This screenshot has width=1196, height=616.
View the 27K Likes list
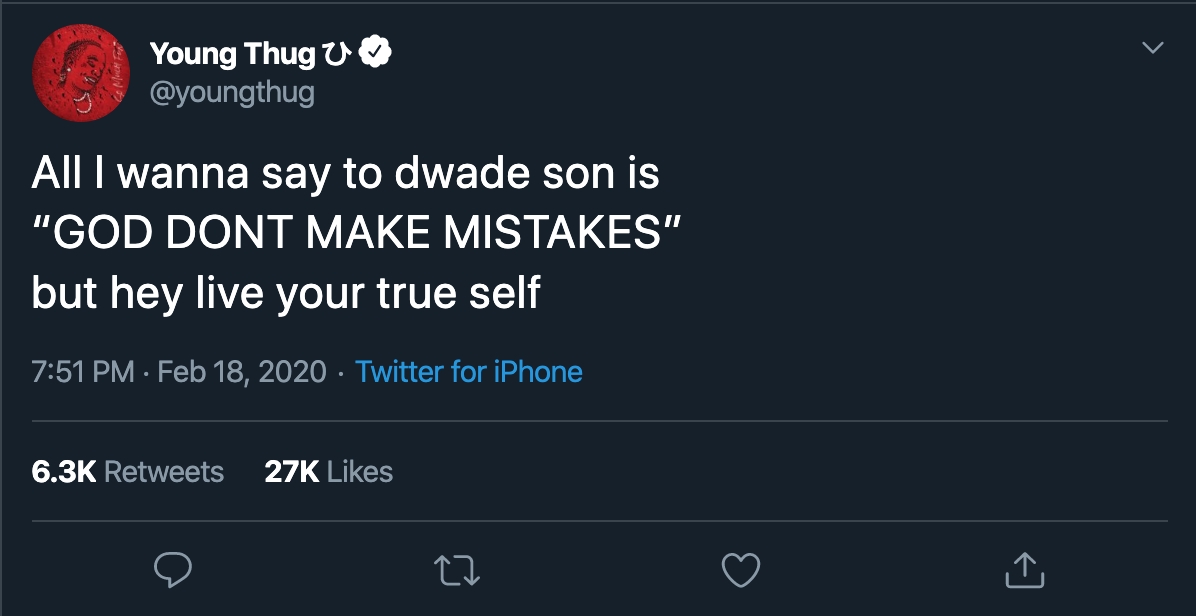pyautogui.click(x=328, y=472)
